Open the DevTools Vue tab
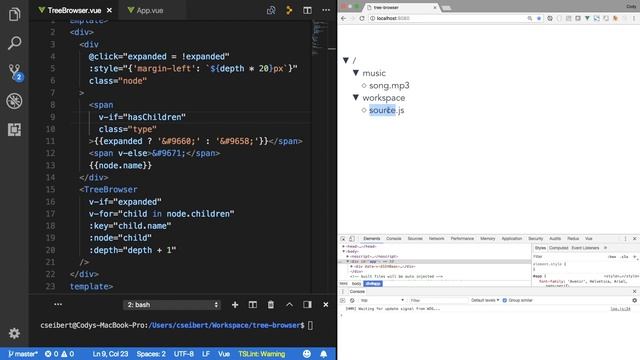Screen dimensions: 640x360 [588, 238]
